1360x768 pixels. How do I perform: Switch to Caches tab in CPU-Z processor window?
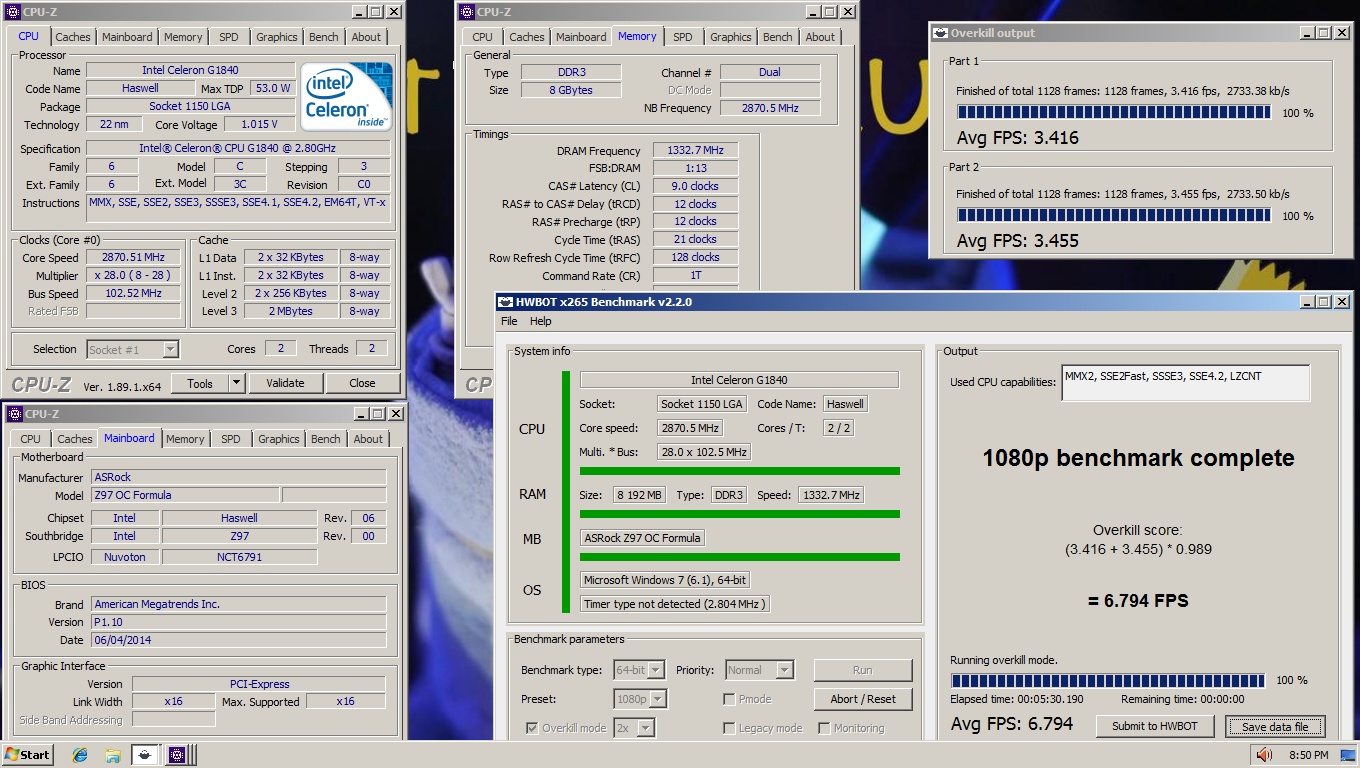point(72,37)
